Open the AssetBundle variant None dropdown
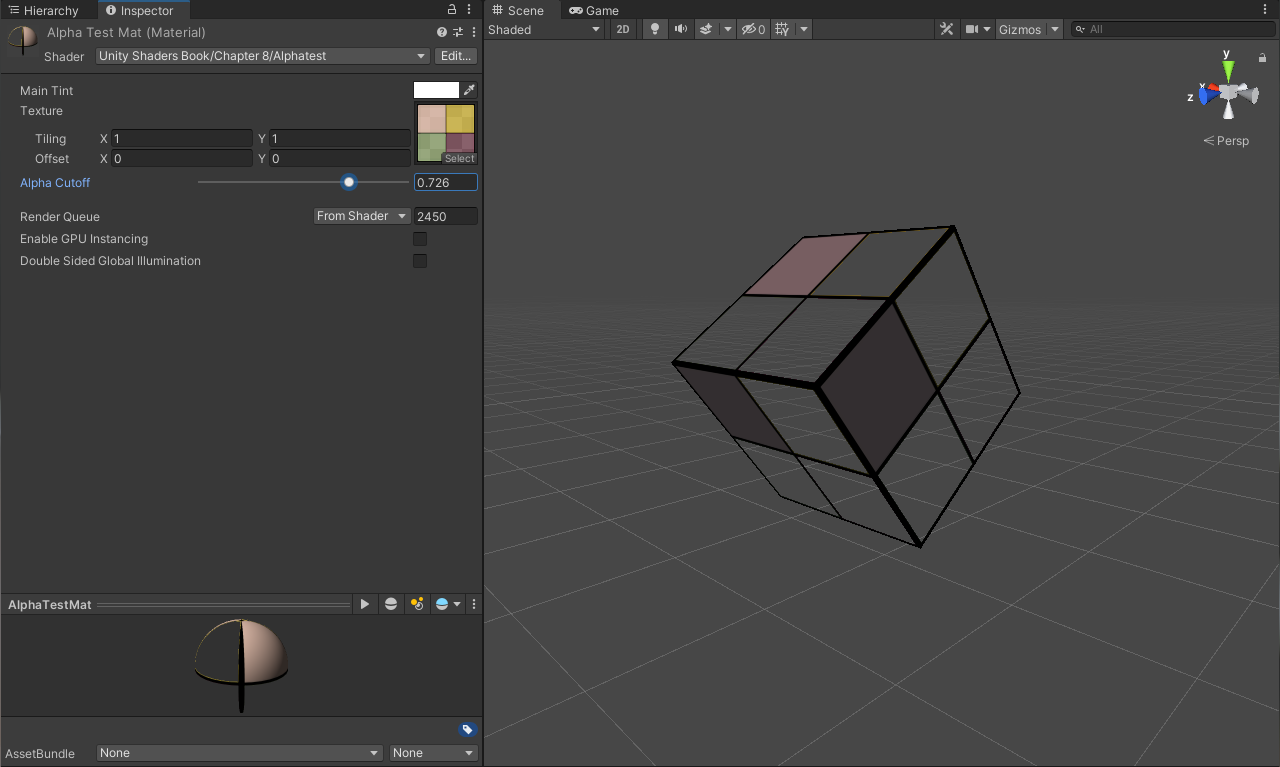1280x767 pixels. [x=434, y=753]
